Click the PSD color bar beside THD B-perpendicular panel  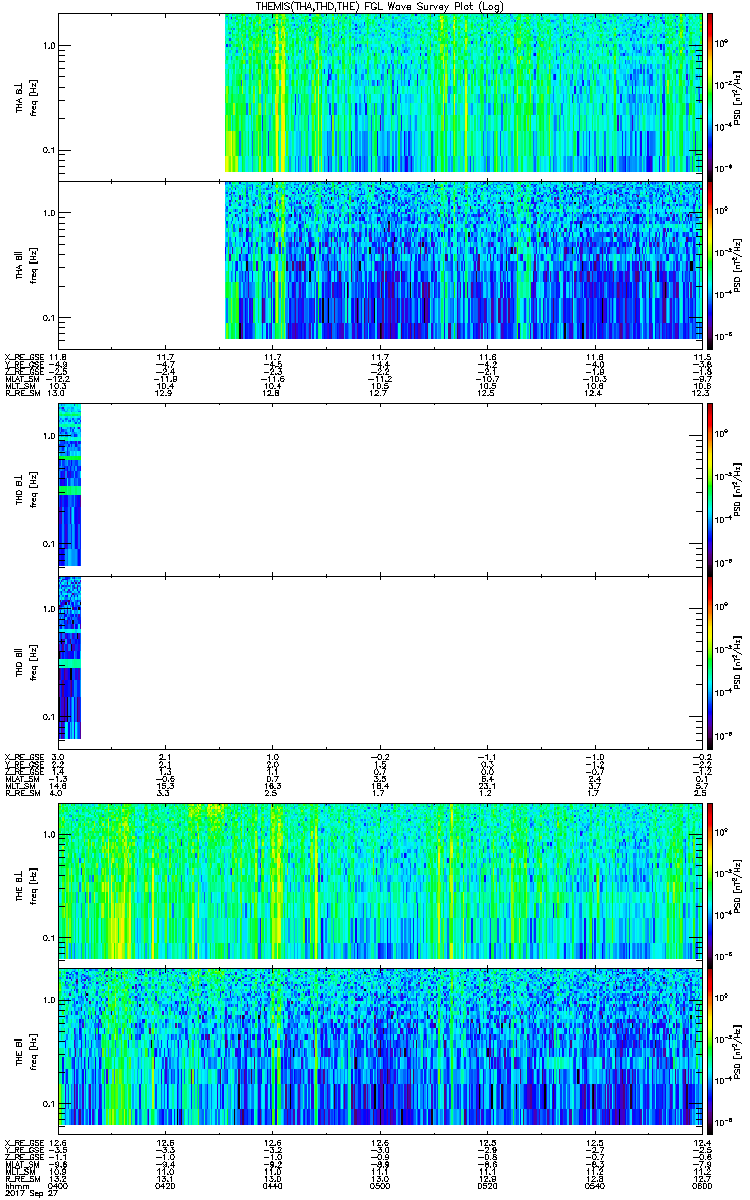tap(709, 488)
